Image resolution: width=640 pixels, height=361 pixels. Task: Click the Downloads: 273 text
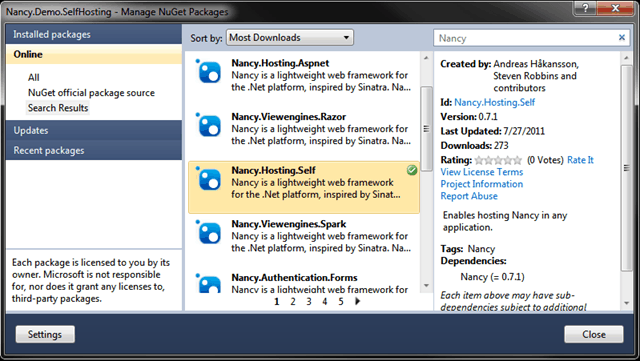474,145
